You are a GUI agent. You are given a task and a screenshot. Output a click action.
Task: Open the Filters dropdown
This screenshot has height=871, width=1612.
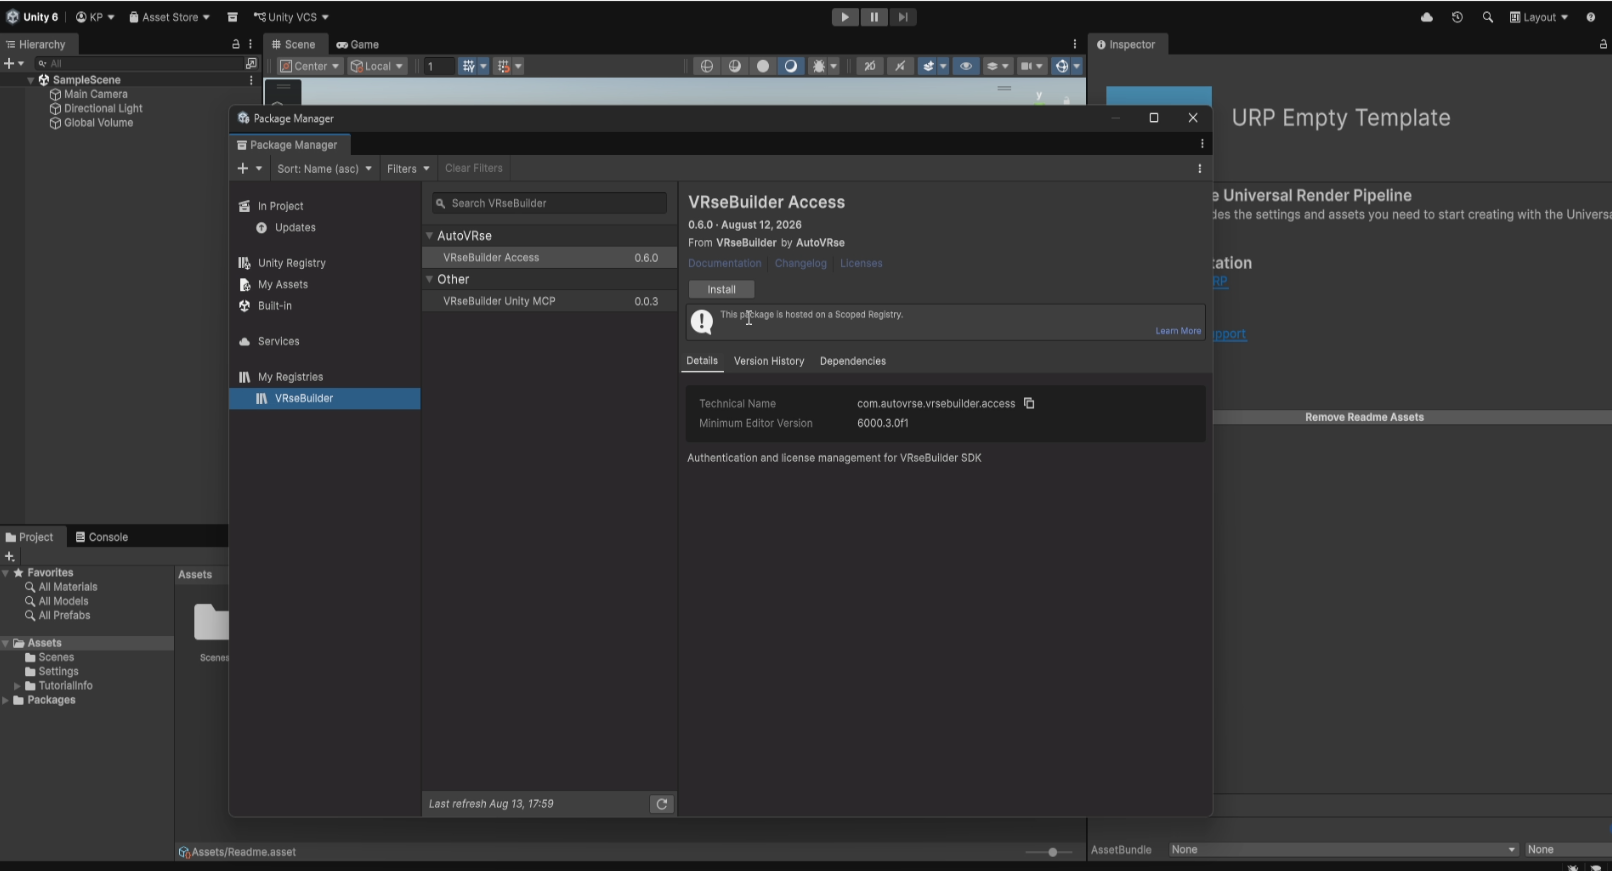408,168
